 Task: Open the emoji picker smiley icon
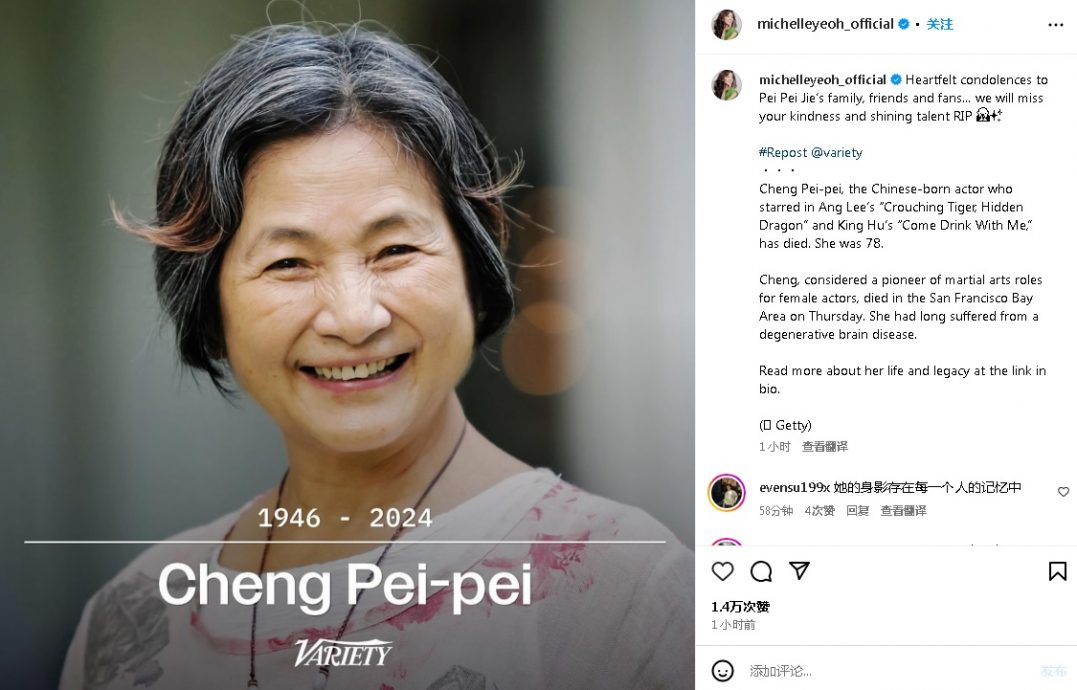(x=723, y=671)
